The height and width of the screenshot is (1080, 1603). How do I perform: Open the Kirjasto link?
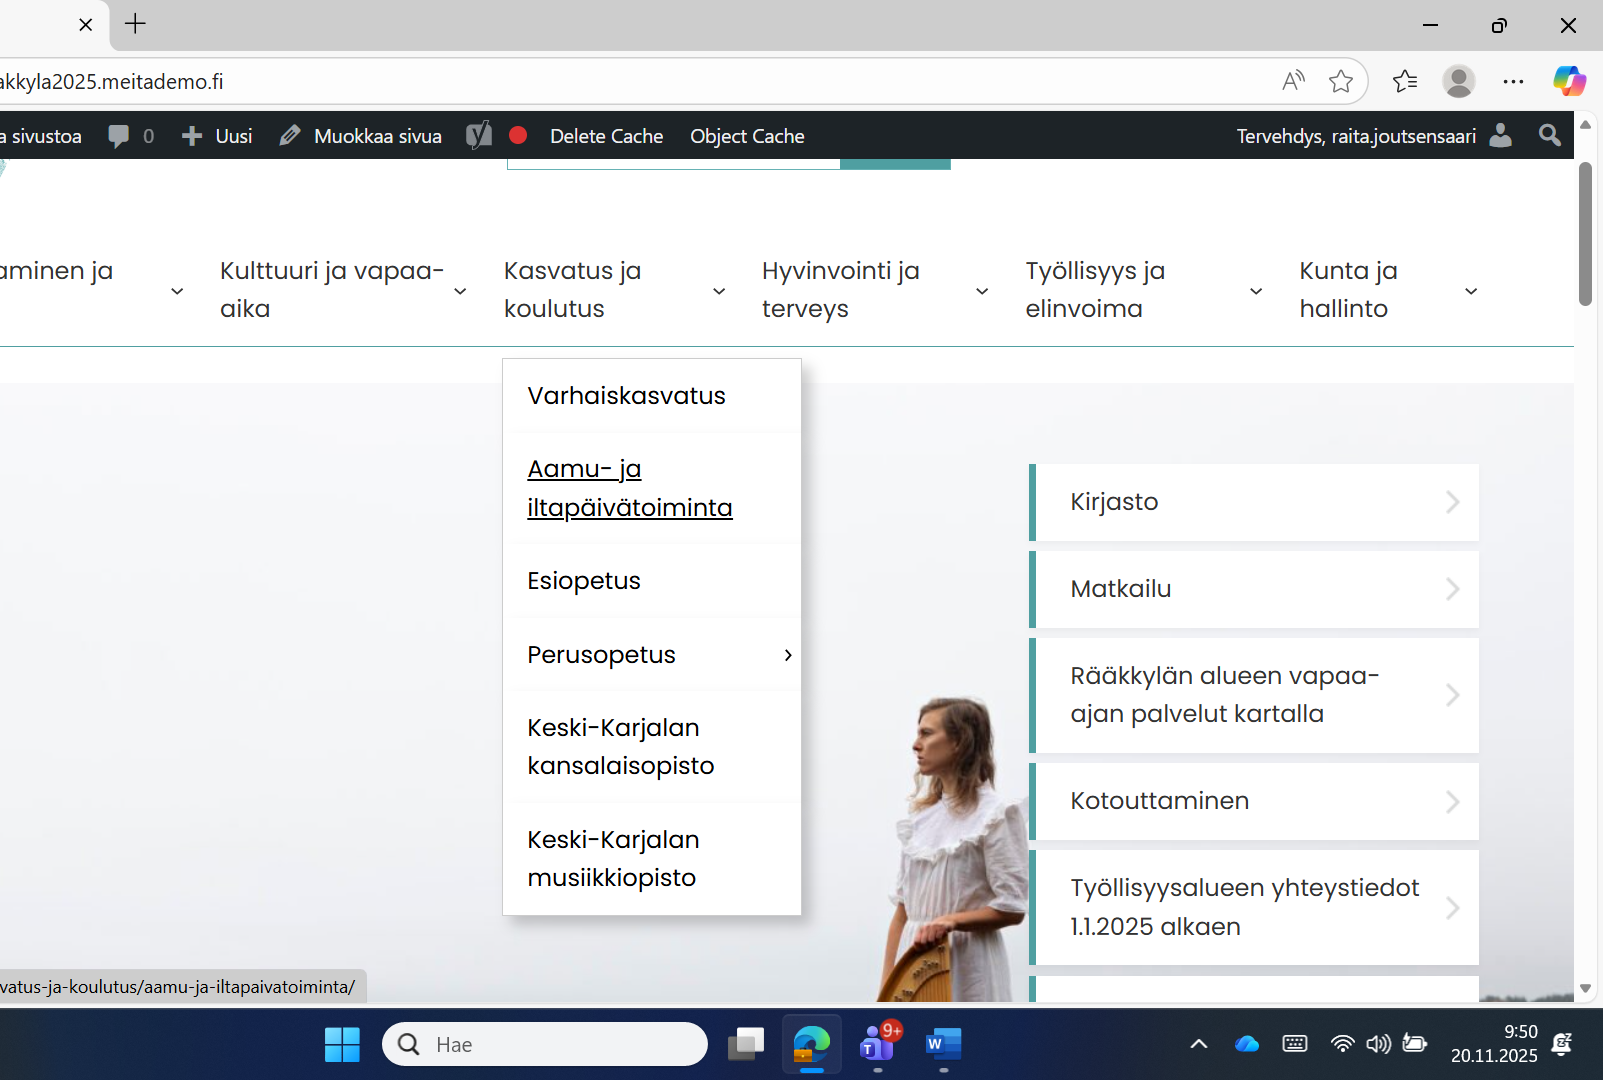tap(1114, 501)
